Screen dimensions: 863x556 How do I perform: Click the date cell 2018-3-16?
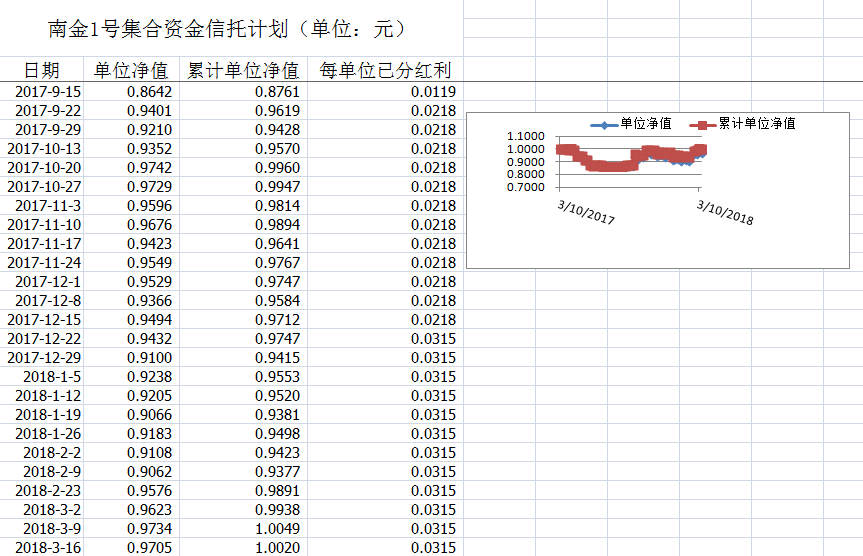(48, 548)
